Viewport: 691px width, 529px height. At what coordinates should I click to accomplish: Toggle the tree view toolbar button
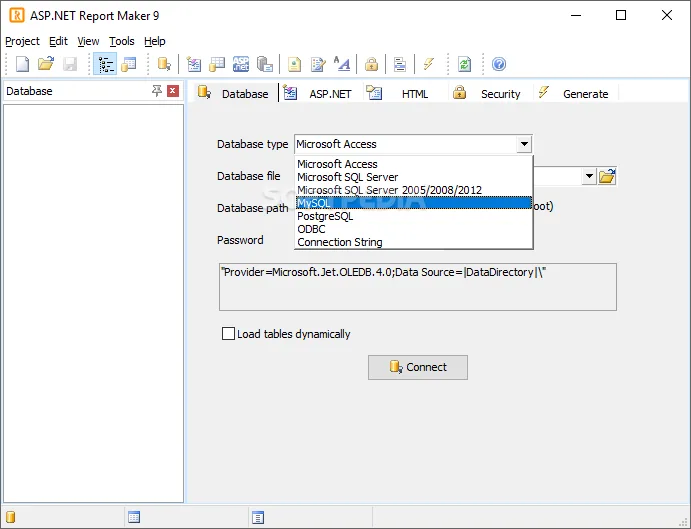[105, 64]
